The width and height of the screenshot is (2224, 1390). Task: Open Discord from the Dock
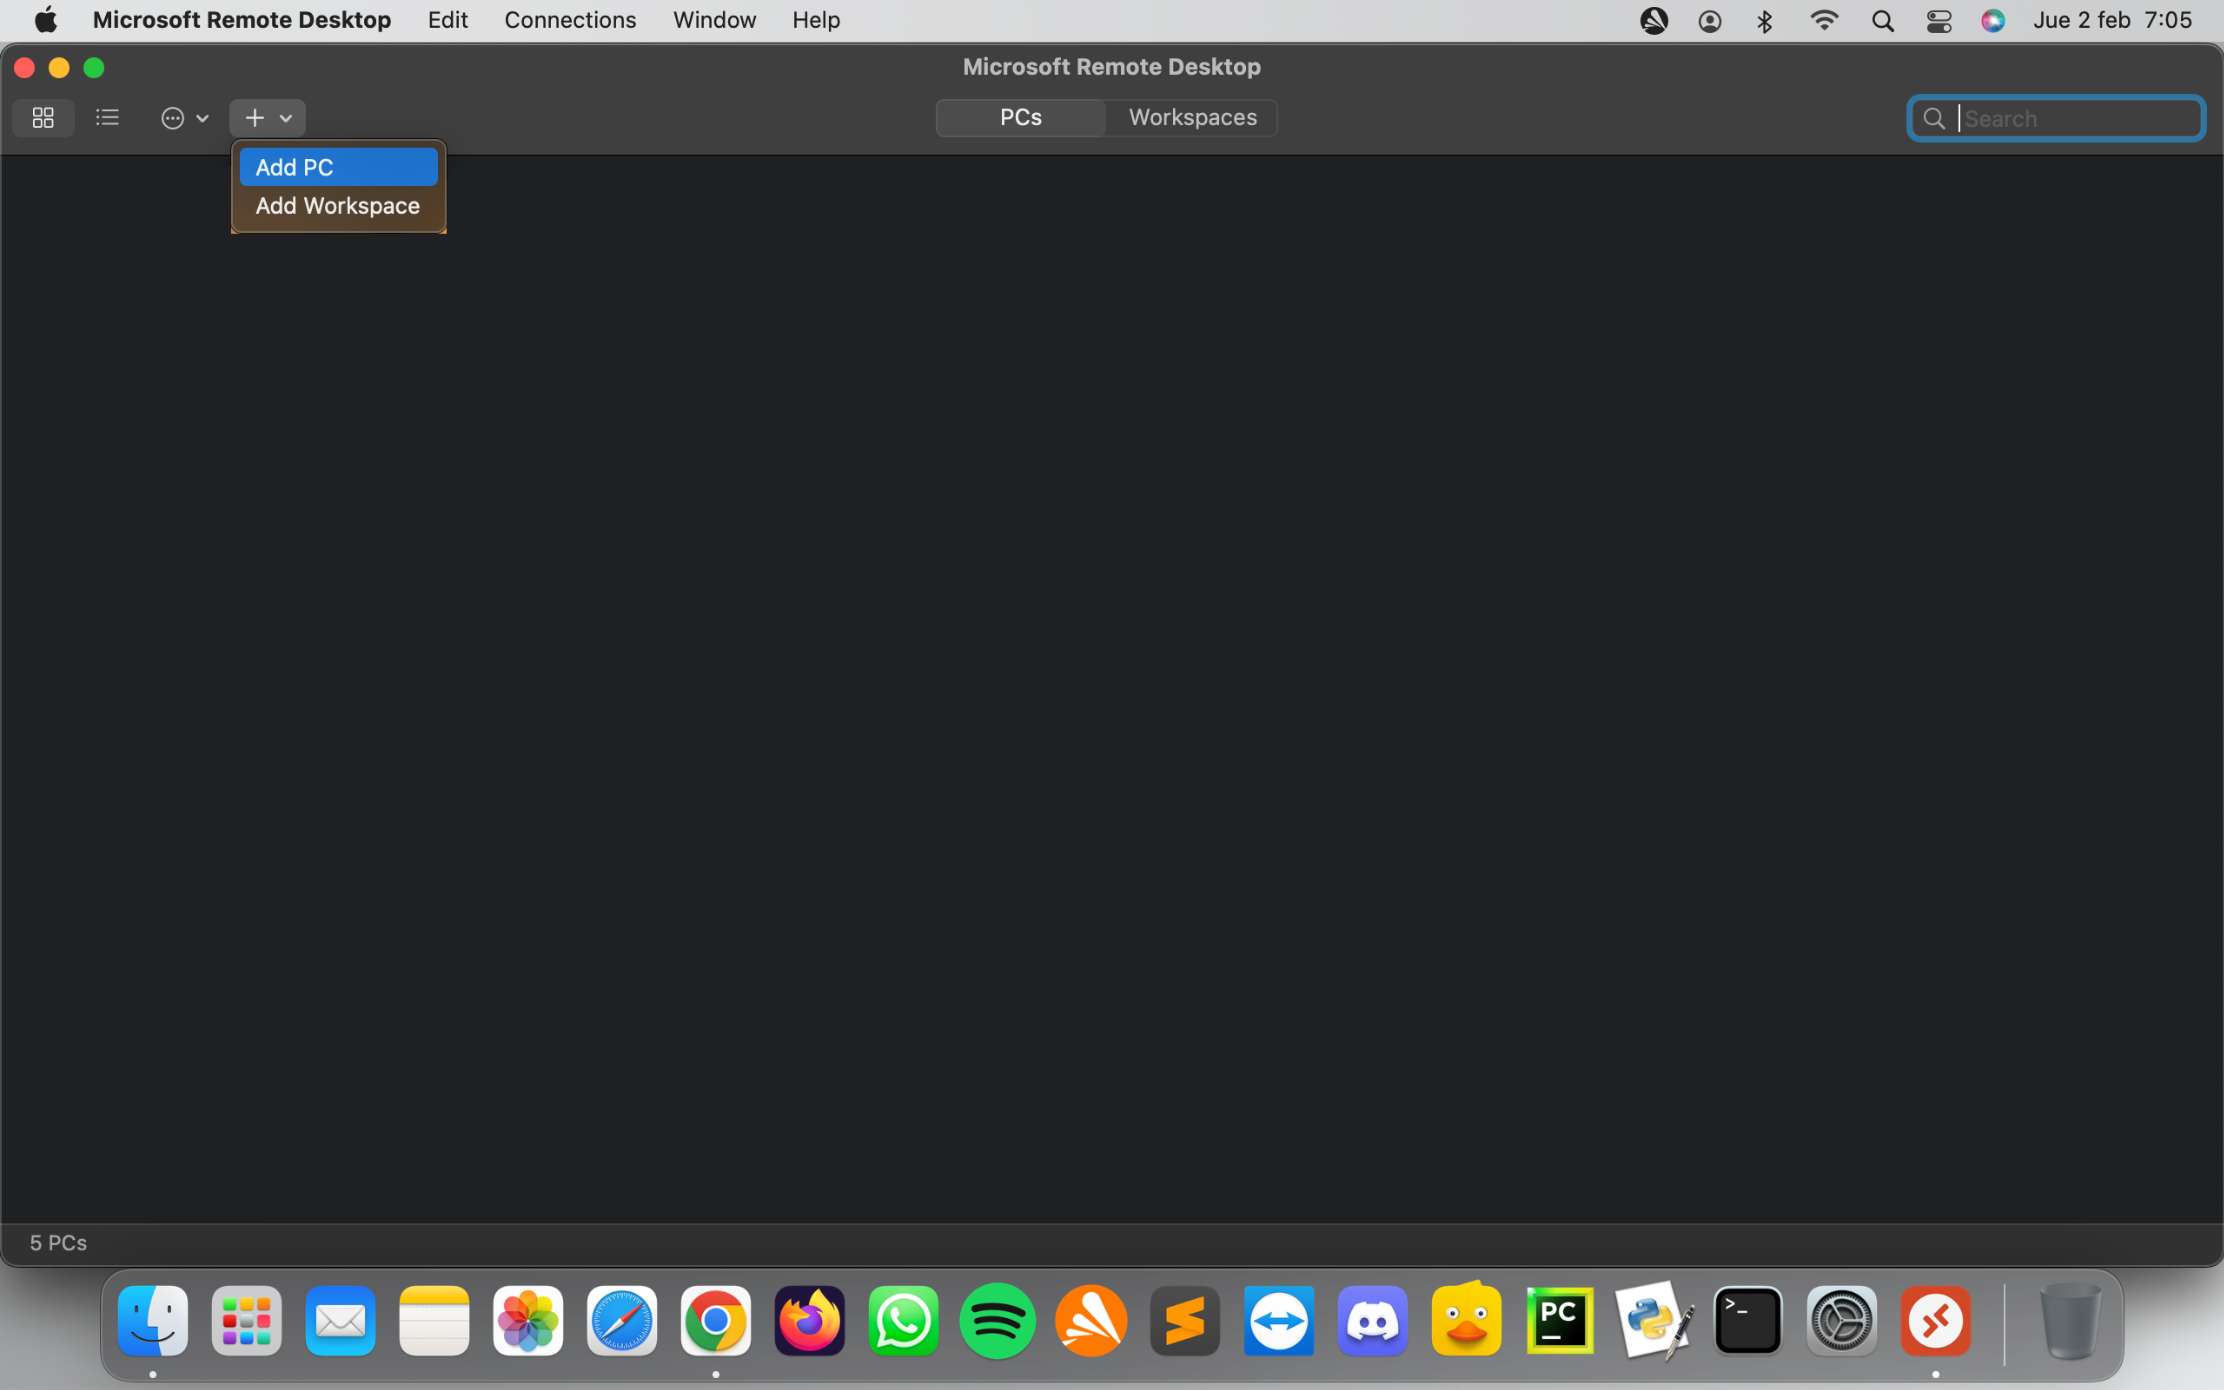[1373, 1321]
